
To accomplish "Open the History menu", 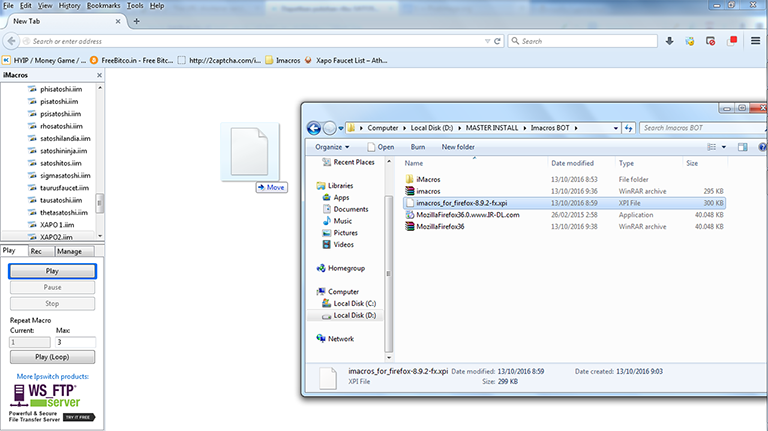I will [69, 5].
